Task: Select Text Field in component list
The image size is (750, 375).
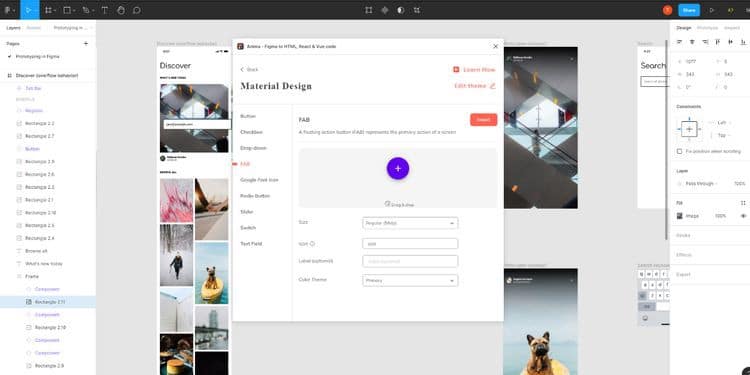Action: (x=251, y=243)
